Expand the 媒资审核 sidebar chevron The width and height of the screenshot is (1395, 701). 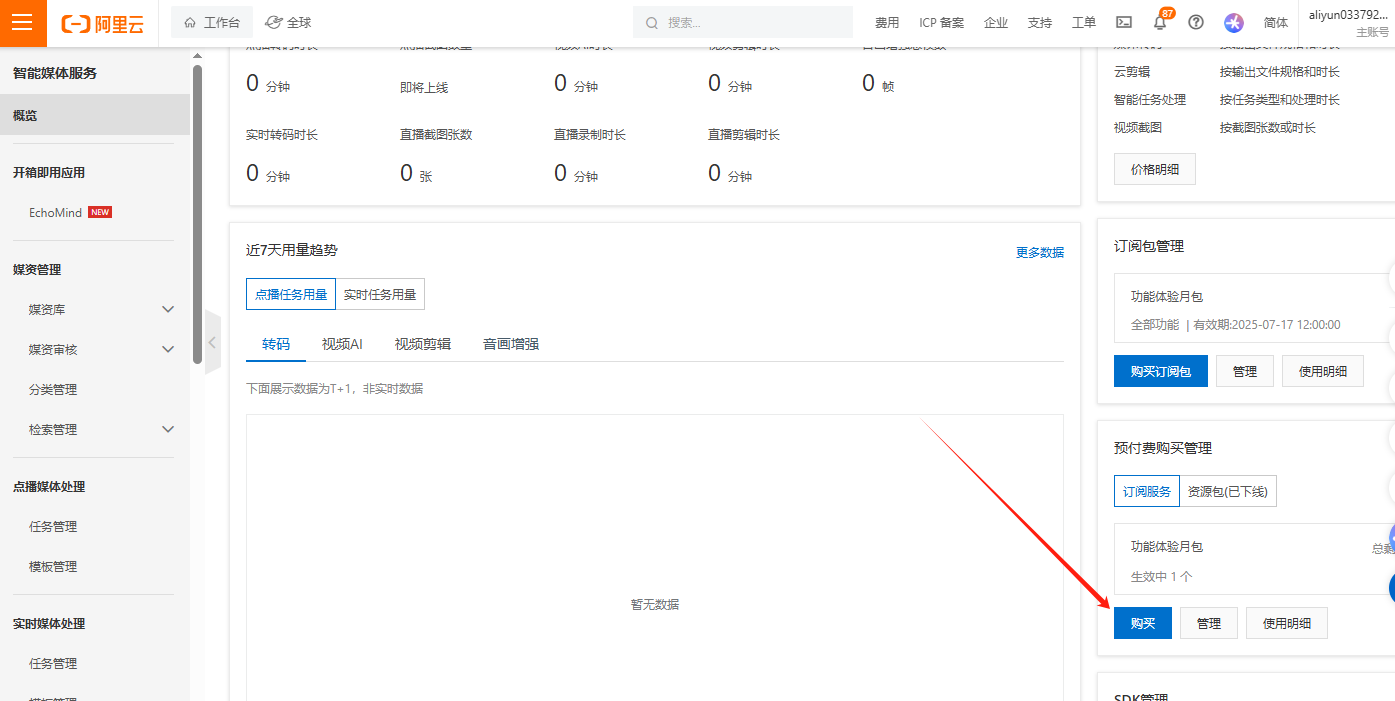point(168,350)
